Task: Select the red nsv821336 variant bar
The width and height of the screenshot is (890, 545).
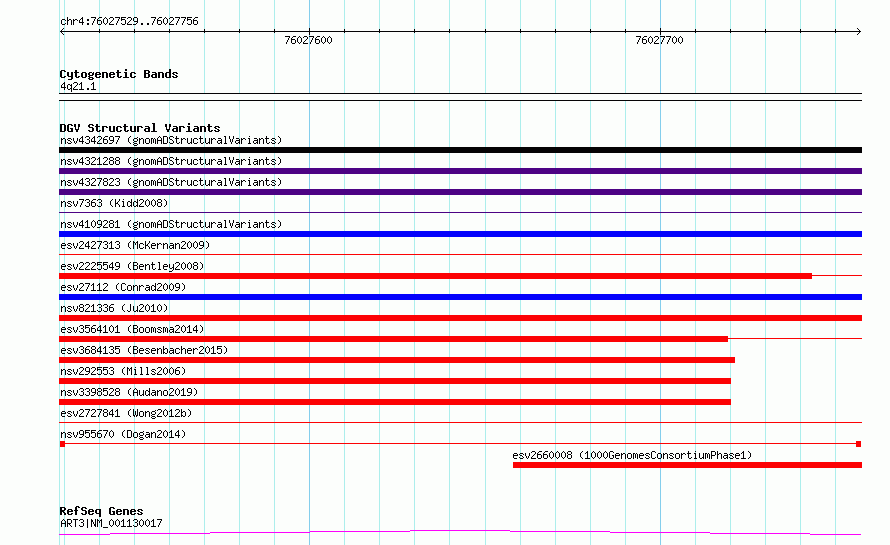Action: [460, 318]
